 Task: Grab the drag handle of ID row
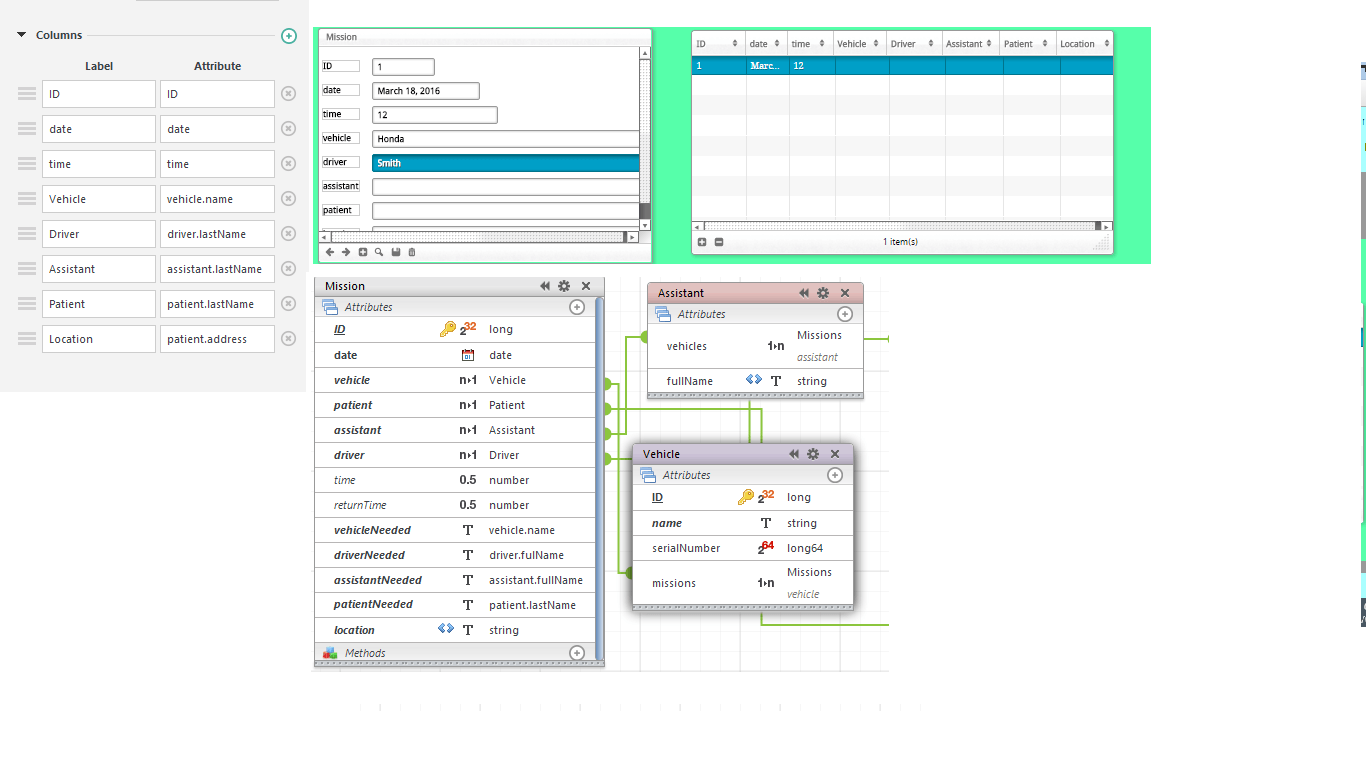coord(27,94)
